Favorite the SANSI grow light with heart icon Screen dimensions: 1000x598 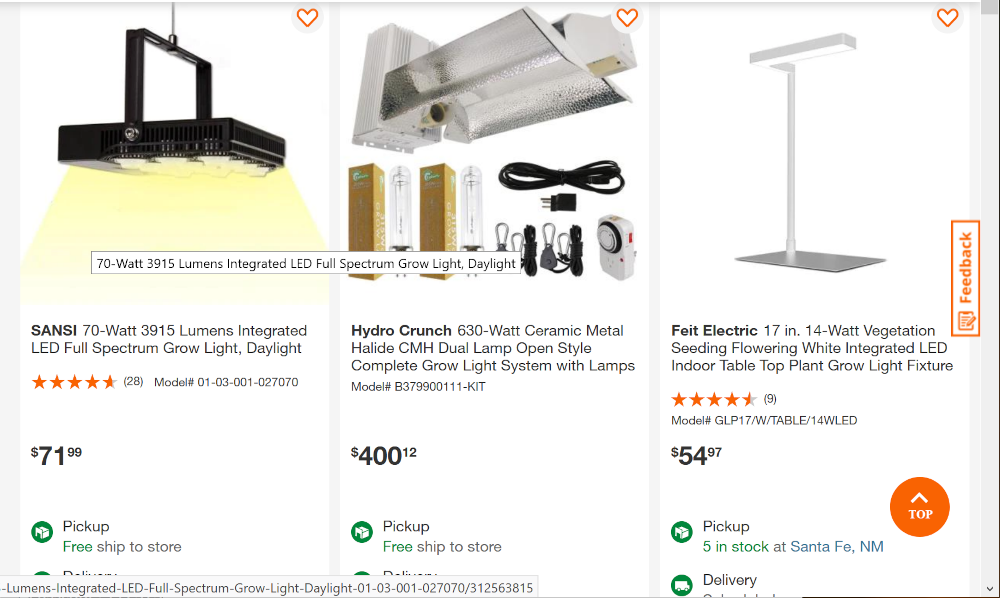(x=307, y=17)
